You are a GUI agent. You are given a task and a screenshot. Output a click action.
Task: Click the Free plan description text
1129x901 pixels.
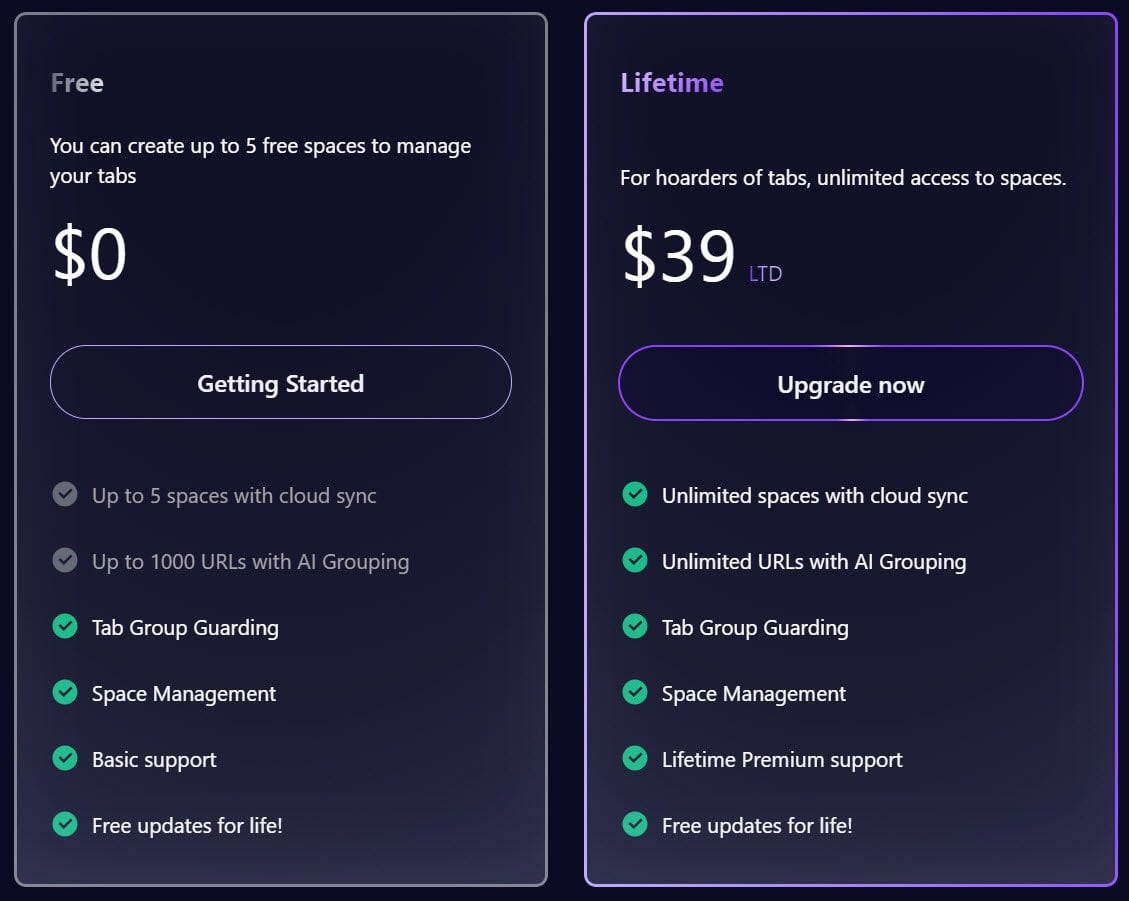pyautogui.click(x=260, y=161)
